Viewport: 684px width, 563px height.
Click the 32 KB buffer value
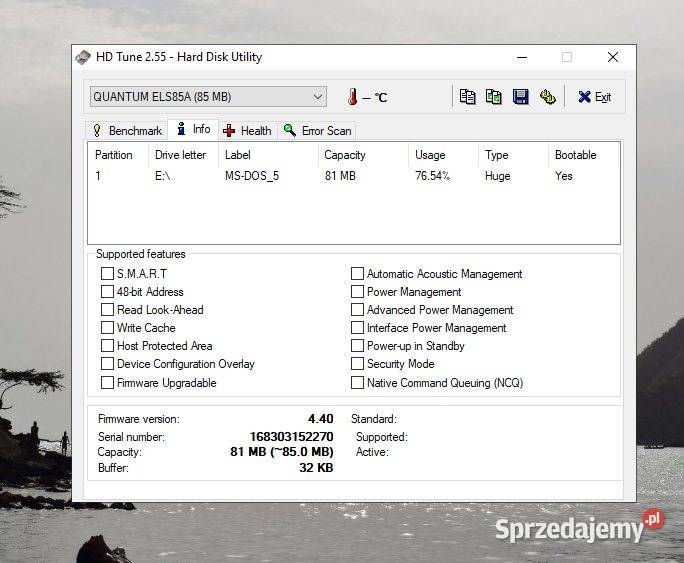(x=316, y=467)
